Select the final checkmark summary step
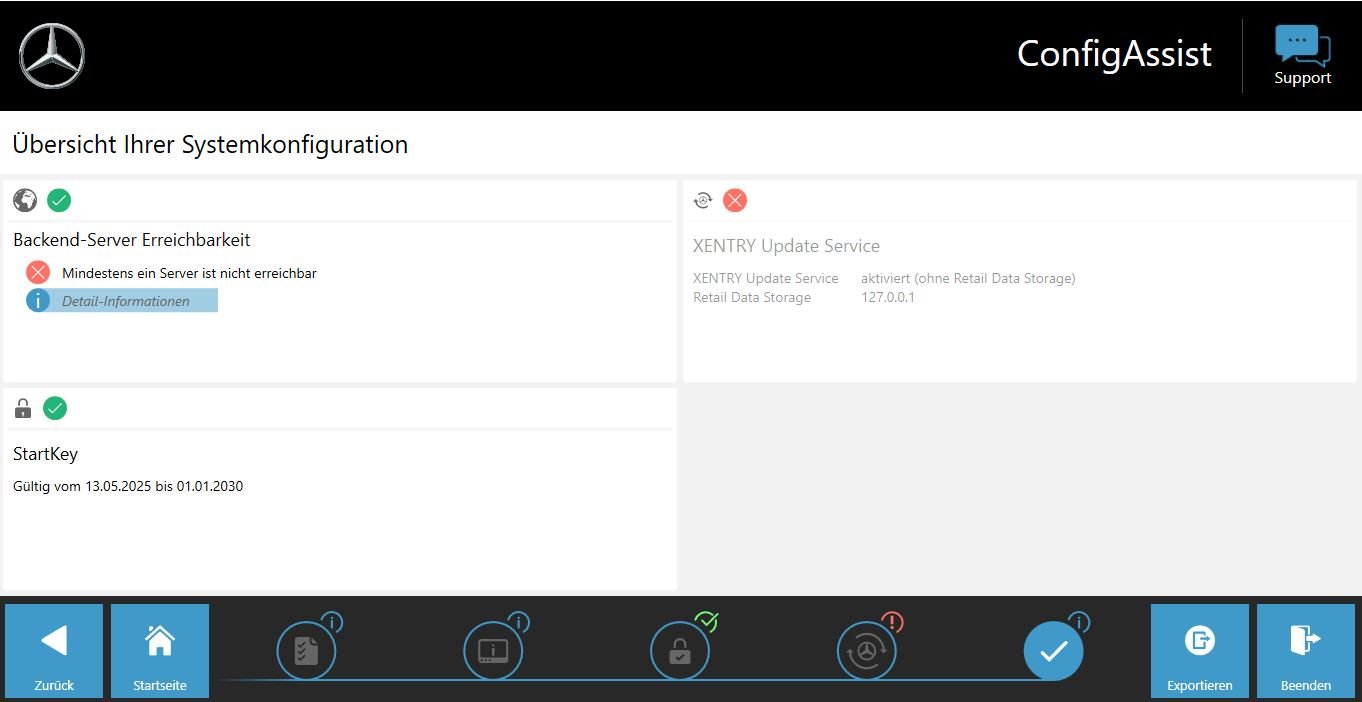This screenshot has width=1362, height=702. click(x=1053, y=651)
